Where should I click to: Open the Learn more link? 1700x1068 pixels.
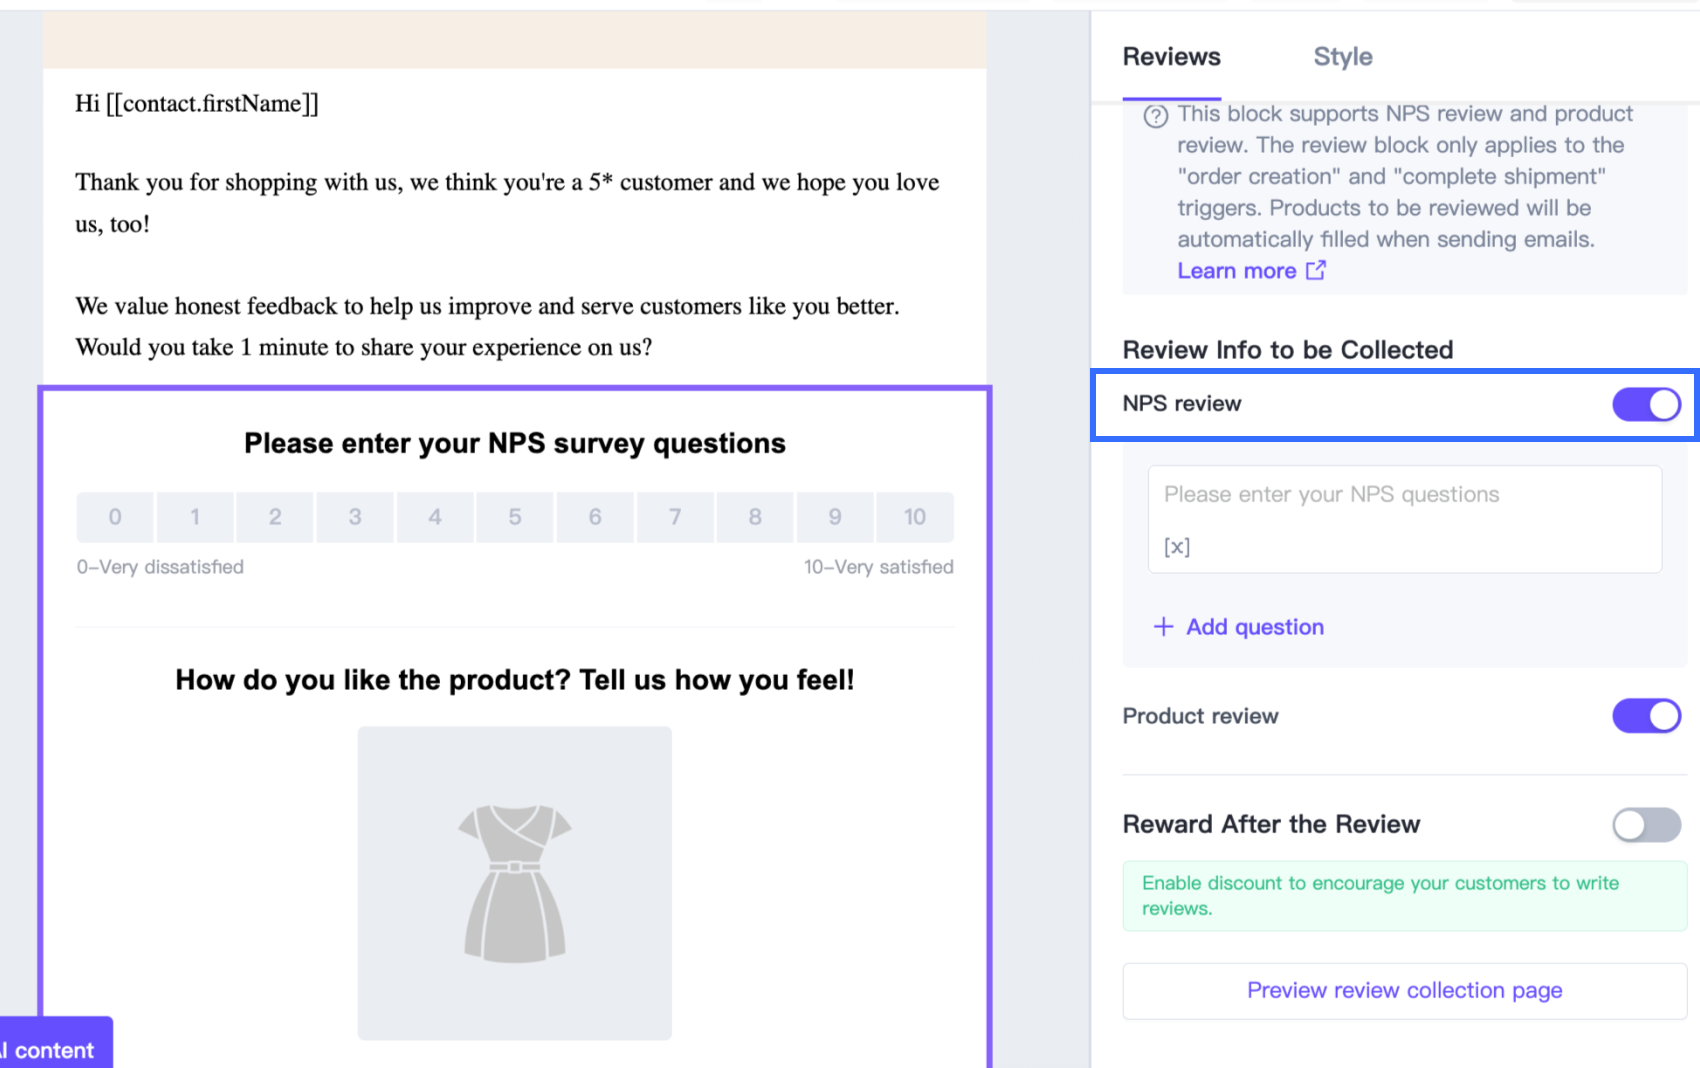pos(1236,271)
